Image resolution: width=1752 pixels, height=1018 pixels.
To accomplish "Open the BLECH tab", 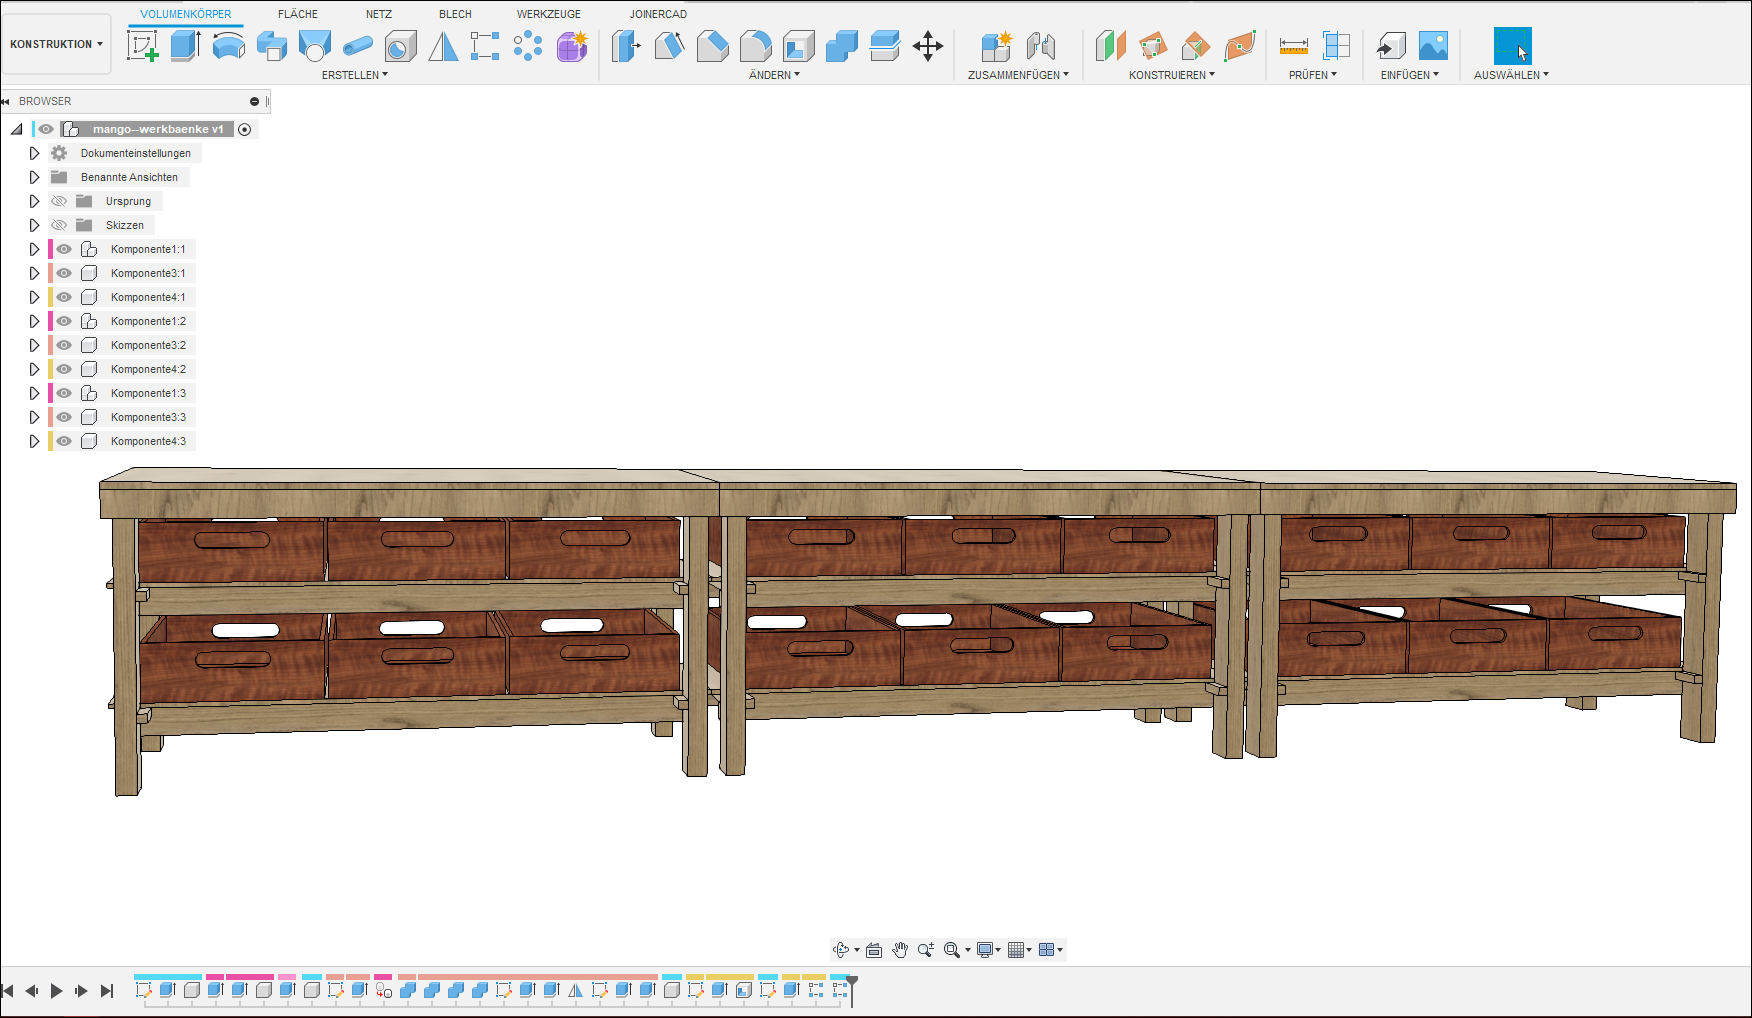I will coord(455,14).
